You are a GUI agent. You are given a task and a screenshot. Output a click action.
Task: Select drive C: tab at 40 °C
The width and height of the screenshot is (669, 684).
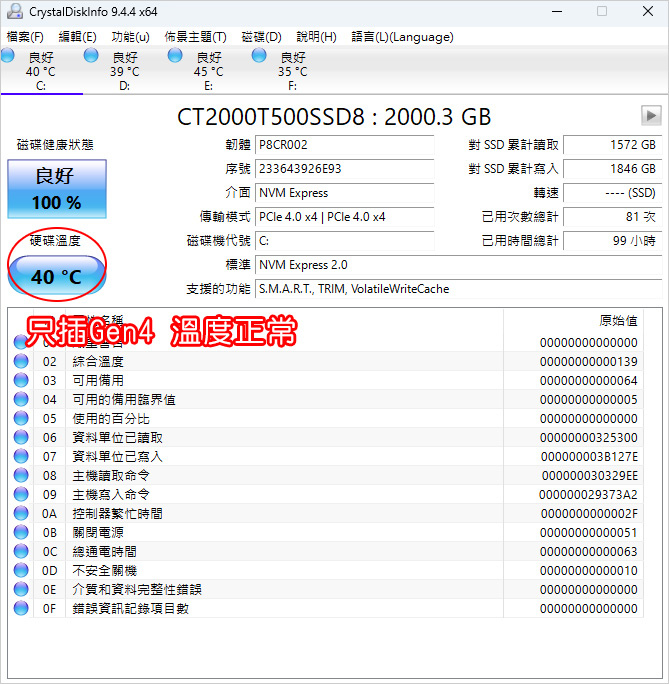(x=41, y=71)
